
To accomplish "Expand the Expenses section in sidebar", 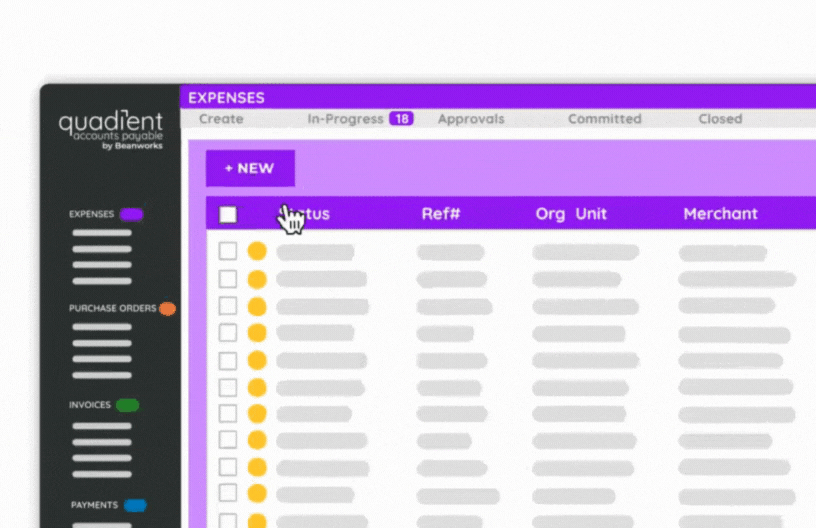I will [91, 214].
